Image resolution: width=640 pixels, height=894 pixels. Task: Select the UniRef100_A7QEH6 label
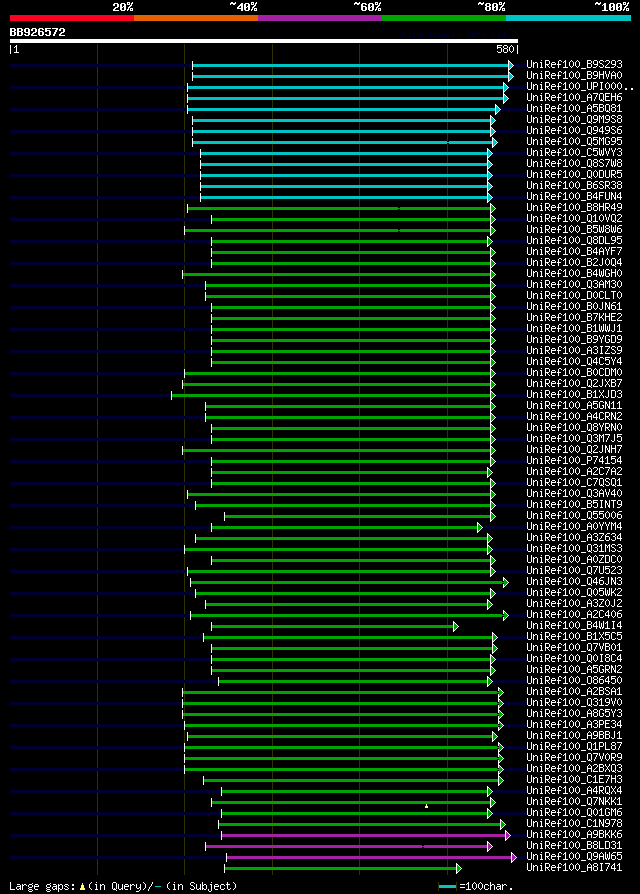574,97
